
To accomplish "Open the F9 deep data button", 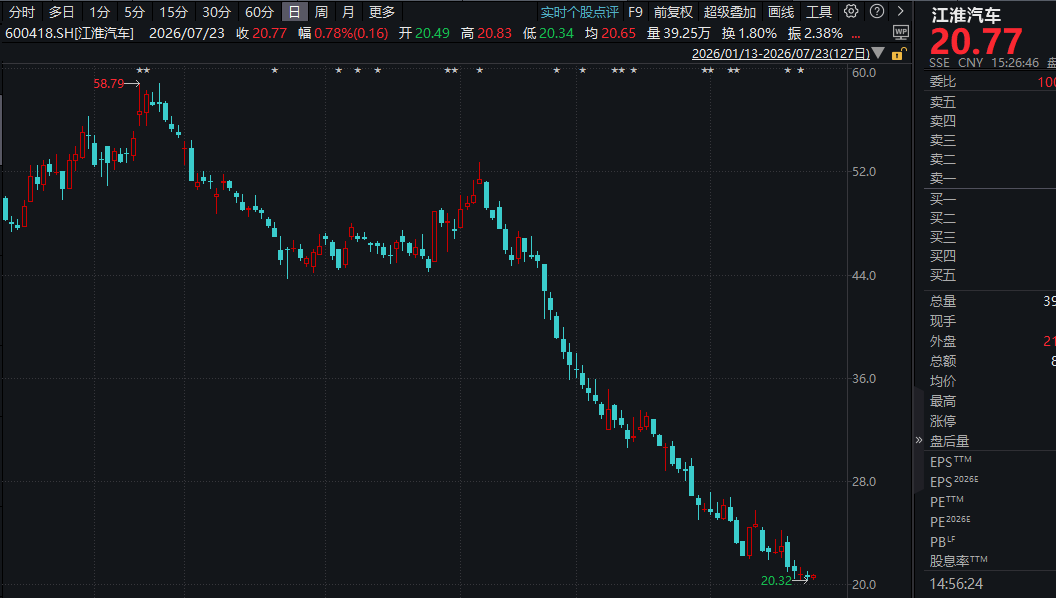I will tap(635, 12).
